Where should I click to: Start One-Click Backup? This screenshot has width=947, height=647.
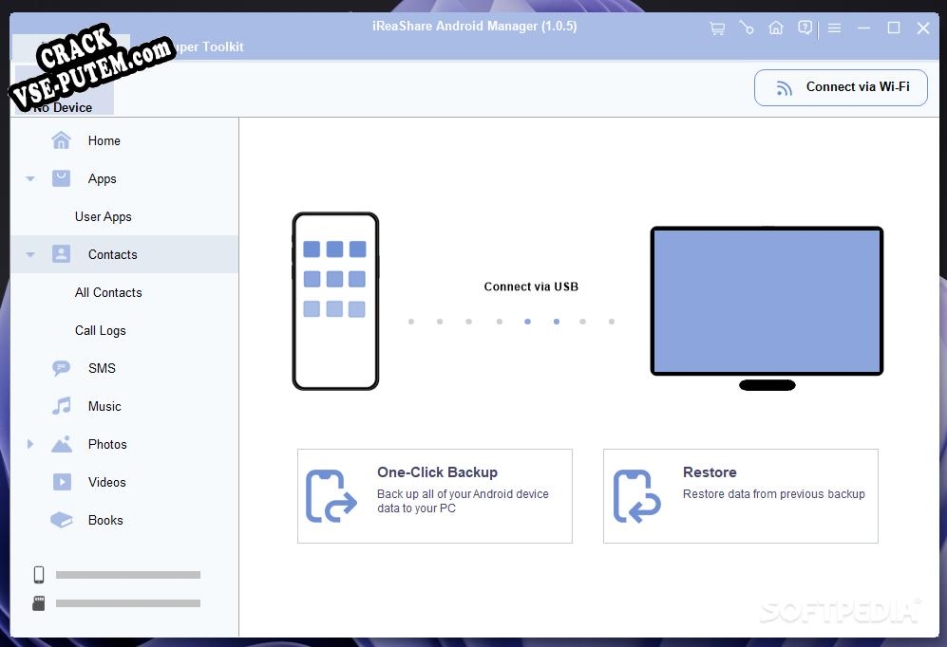click(x=434, y=496)
